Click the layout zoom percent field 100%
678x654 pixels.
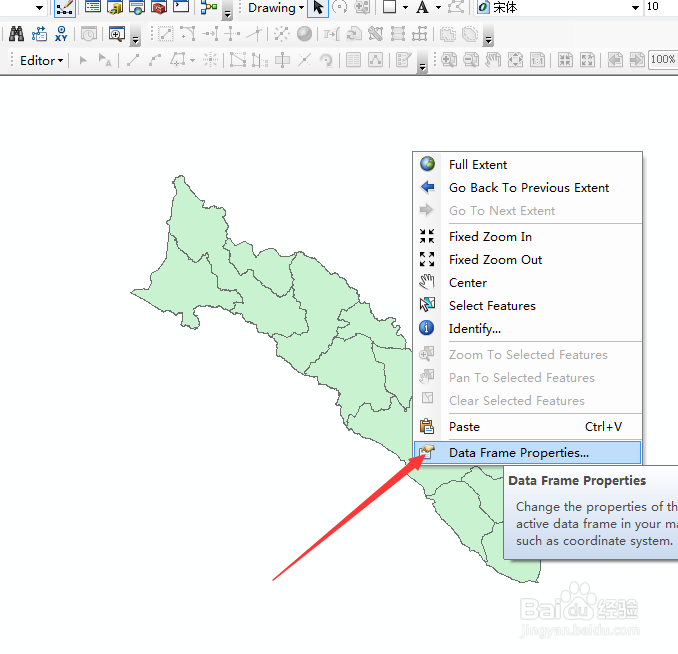pos(663,59)
